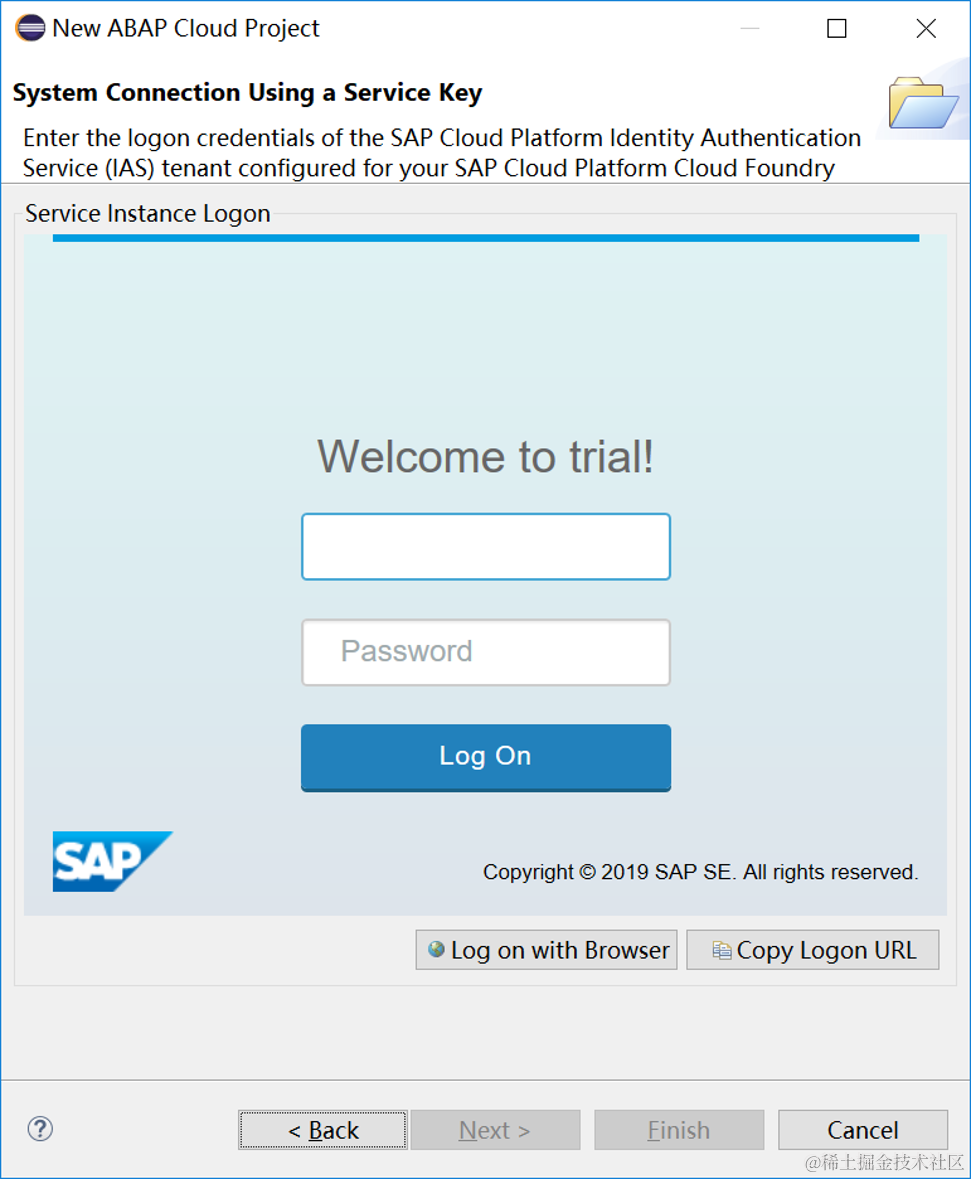Cancel the New ABAP Cloud Project wizard

click(x=863, y=1129)
